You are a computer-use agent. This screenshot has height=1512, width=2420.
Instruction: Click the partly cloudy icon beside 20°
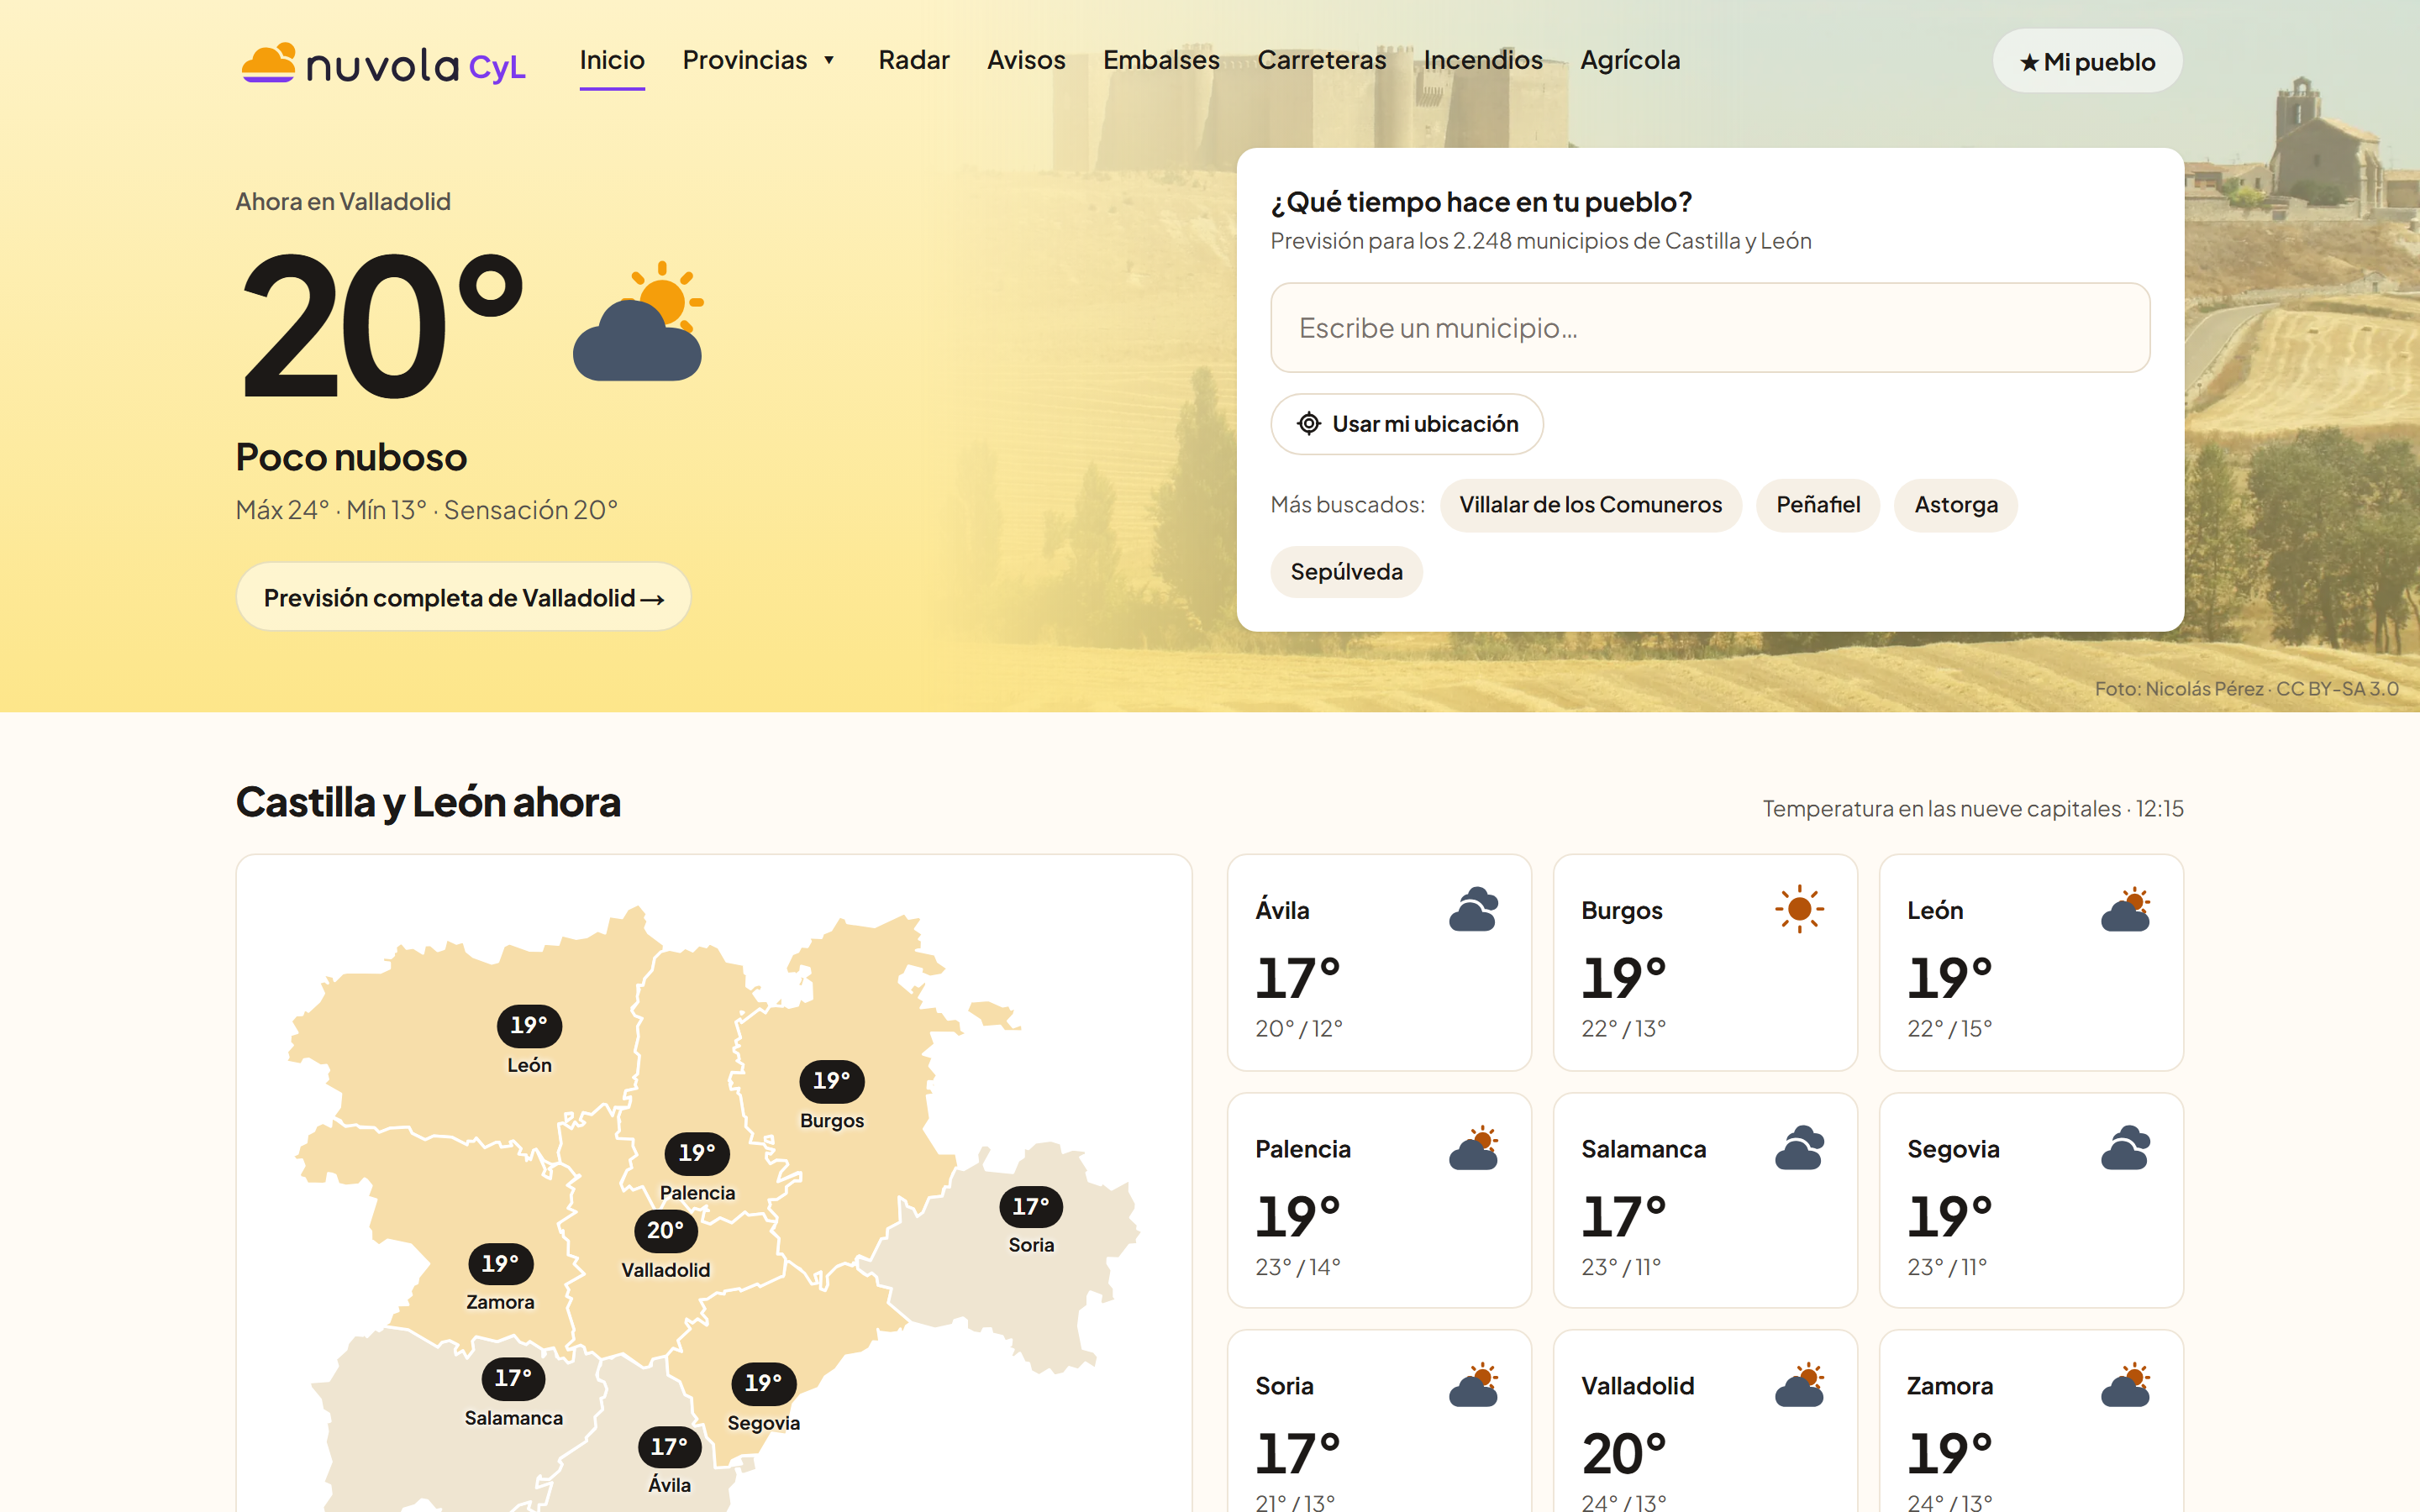[638, 321]
